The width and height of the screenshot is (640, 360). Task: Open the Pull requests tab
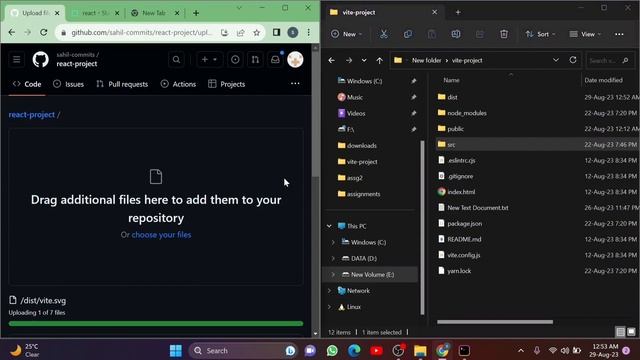click(122, 84)
